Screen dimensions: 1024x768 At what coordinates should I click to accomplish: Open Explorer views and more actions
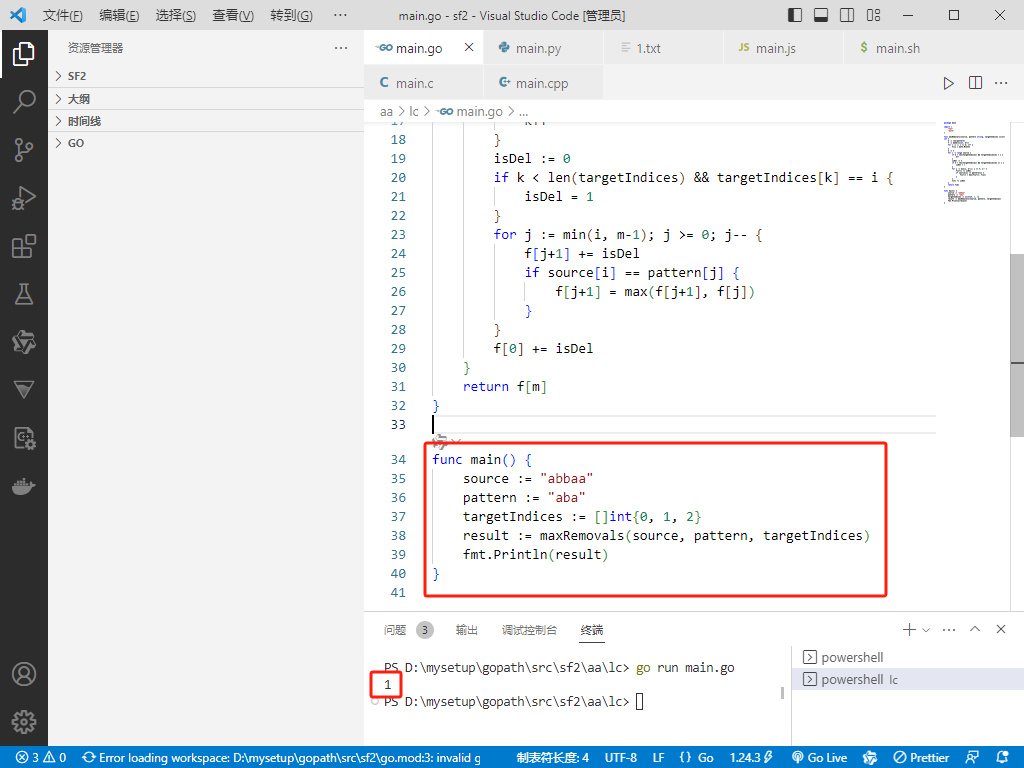pyautogui.click(x=341, y=48)
